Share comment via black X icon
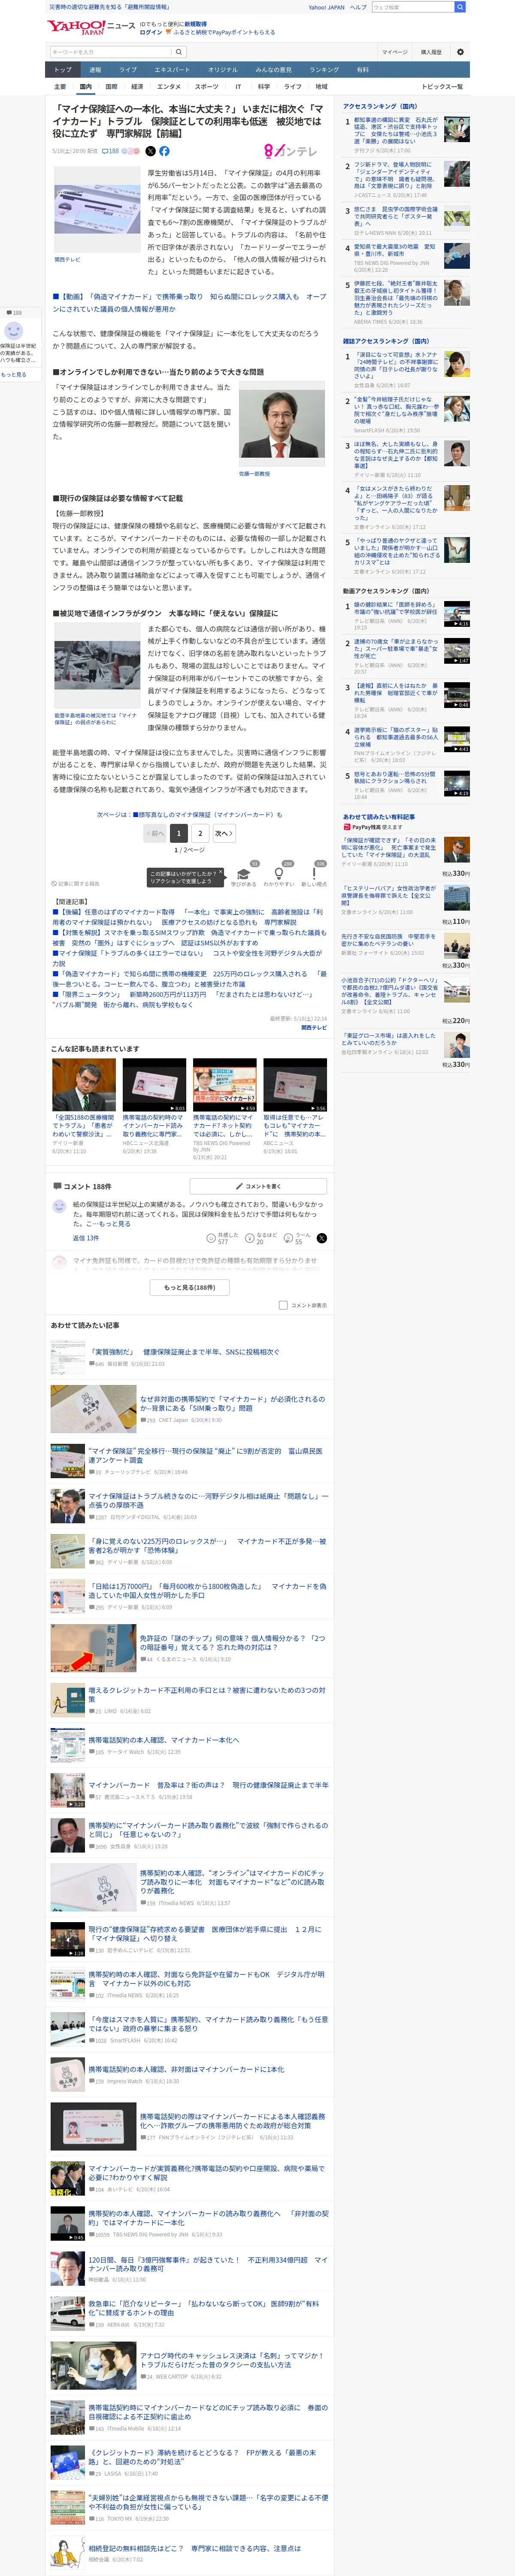 click(321, 1238)
